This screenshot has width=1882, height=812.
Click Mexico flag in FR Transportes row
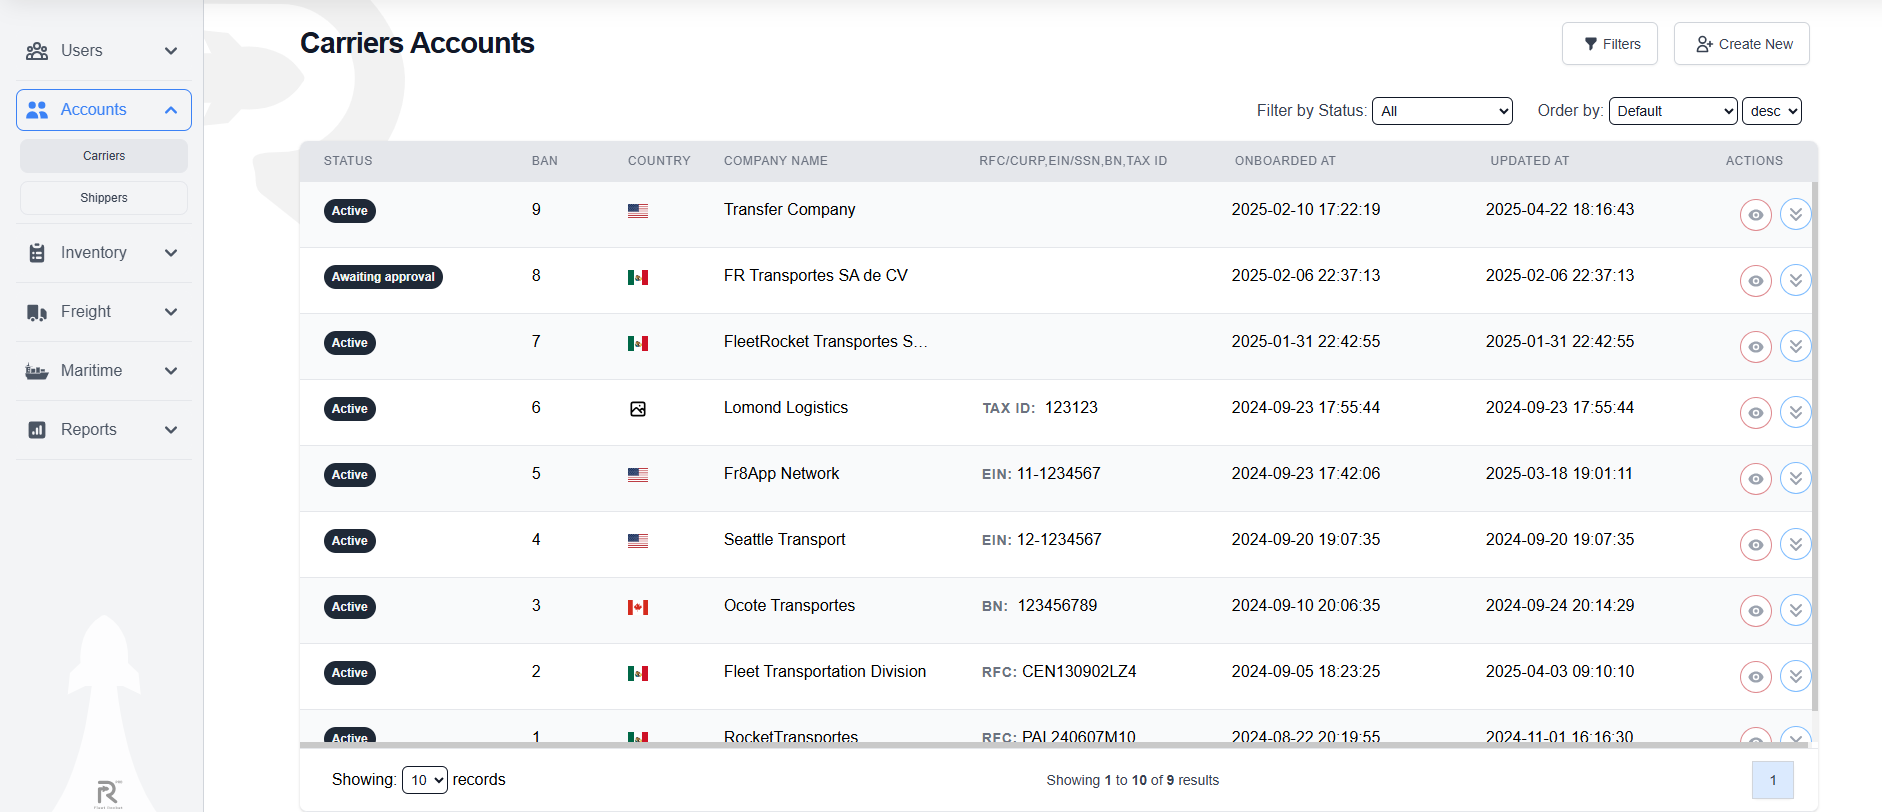coord(638,277)
